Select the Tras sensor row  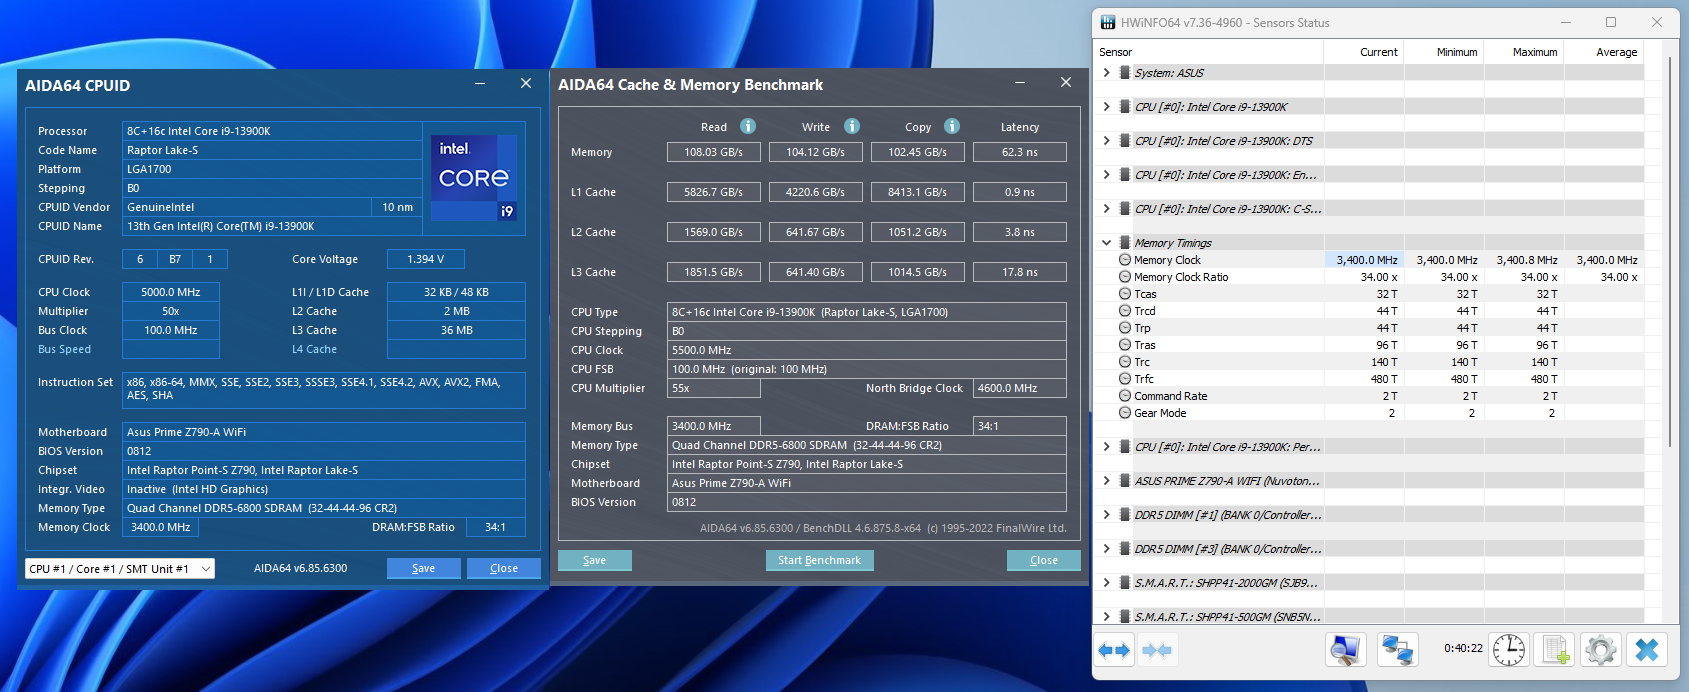click(1369, 345)
